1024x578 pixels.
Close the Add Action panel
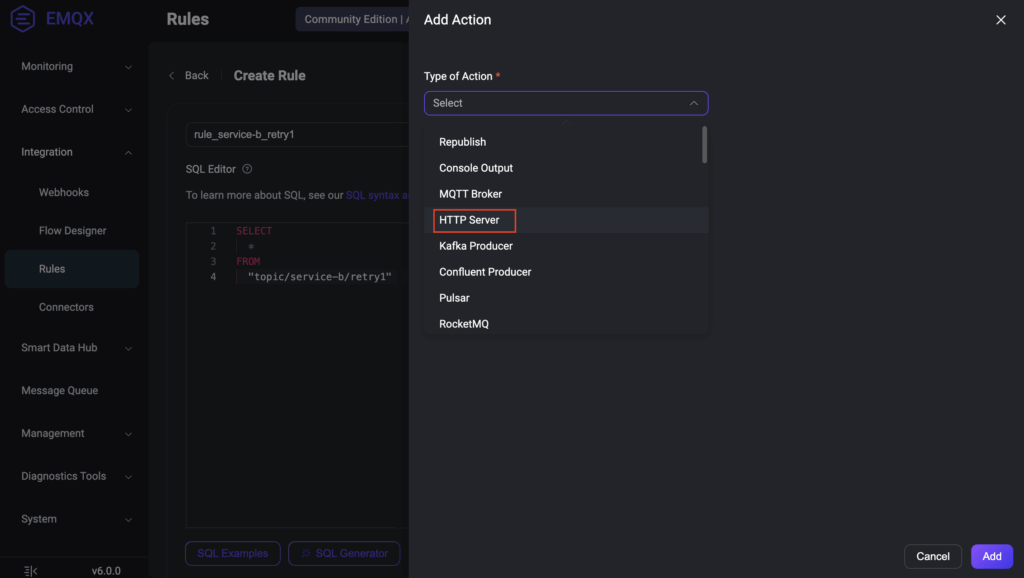click(1000, 20)
